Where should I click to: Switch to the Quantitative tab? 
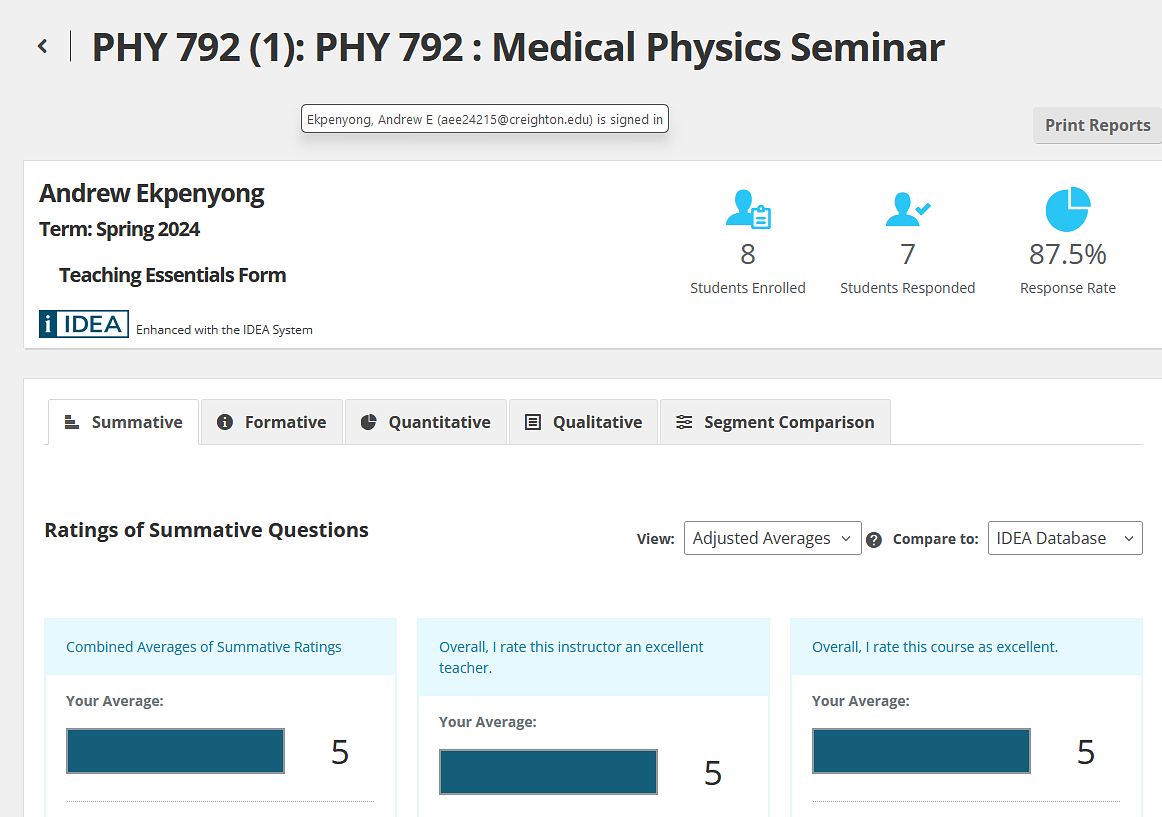(426, 422)
